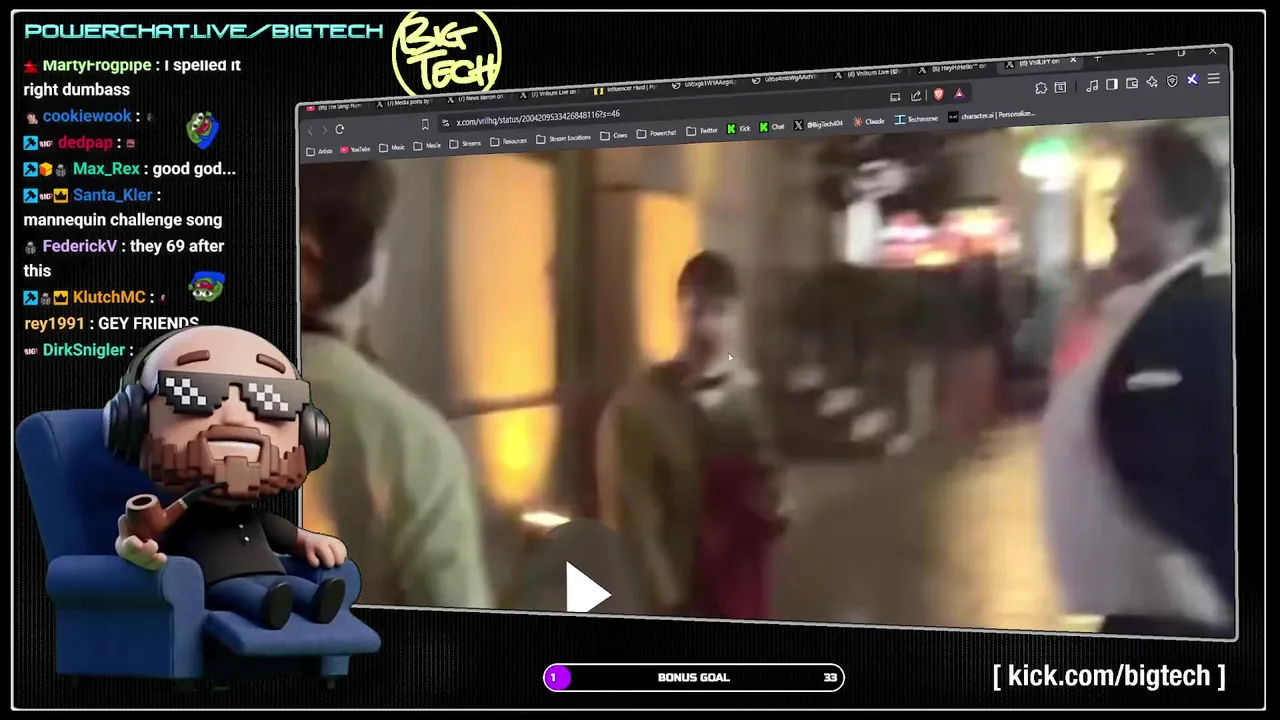This screenshot has width=1280, height=720.
Task: Click chat username DirkSnigler
Action: tap(84, 350)
